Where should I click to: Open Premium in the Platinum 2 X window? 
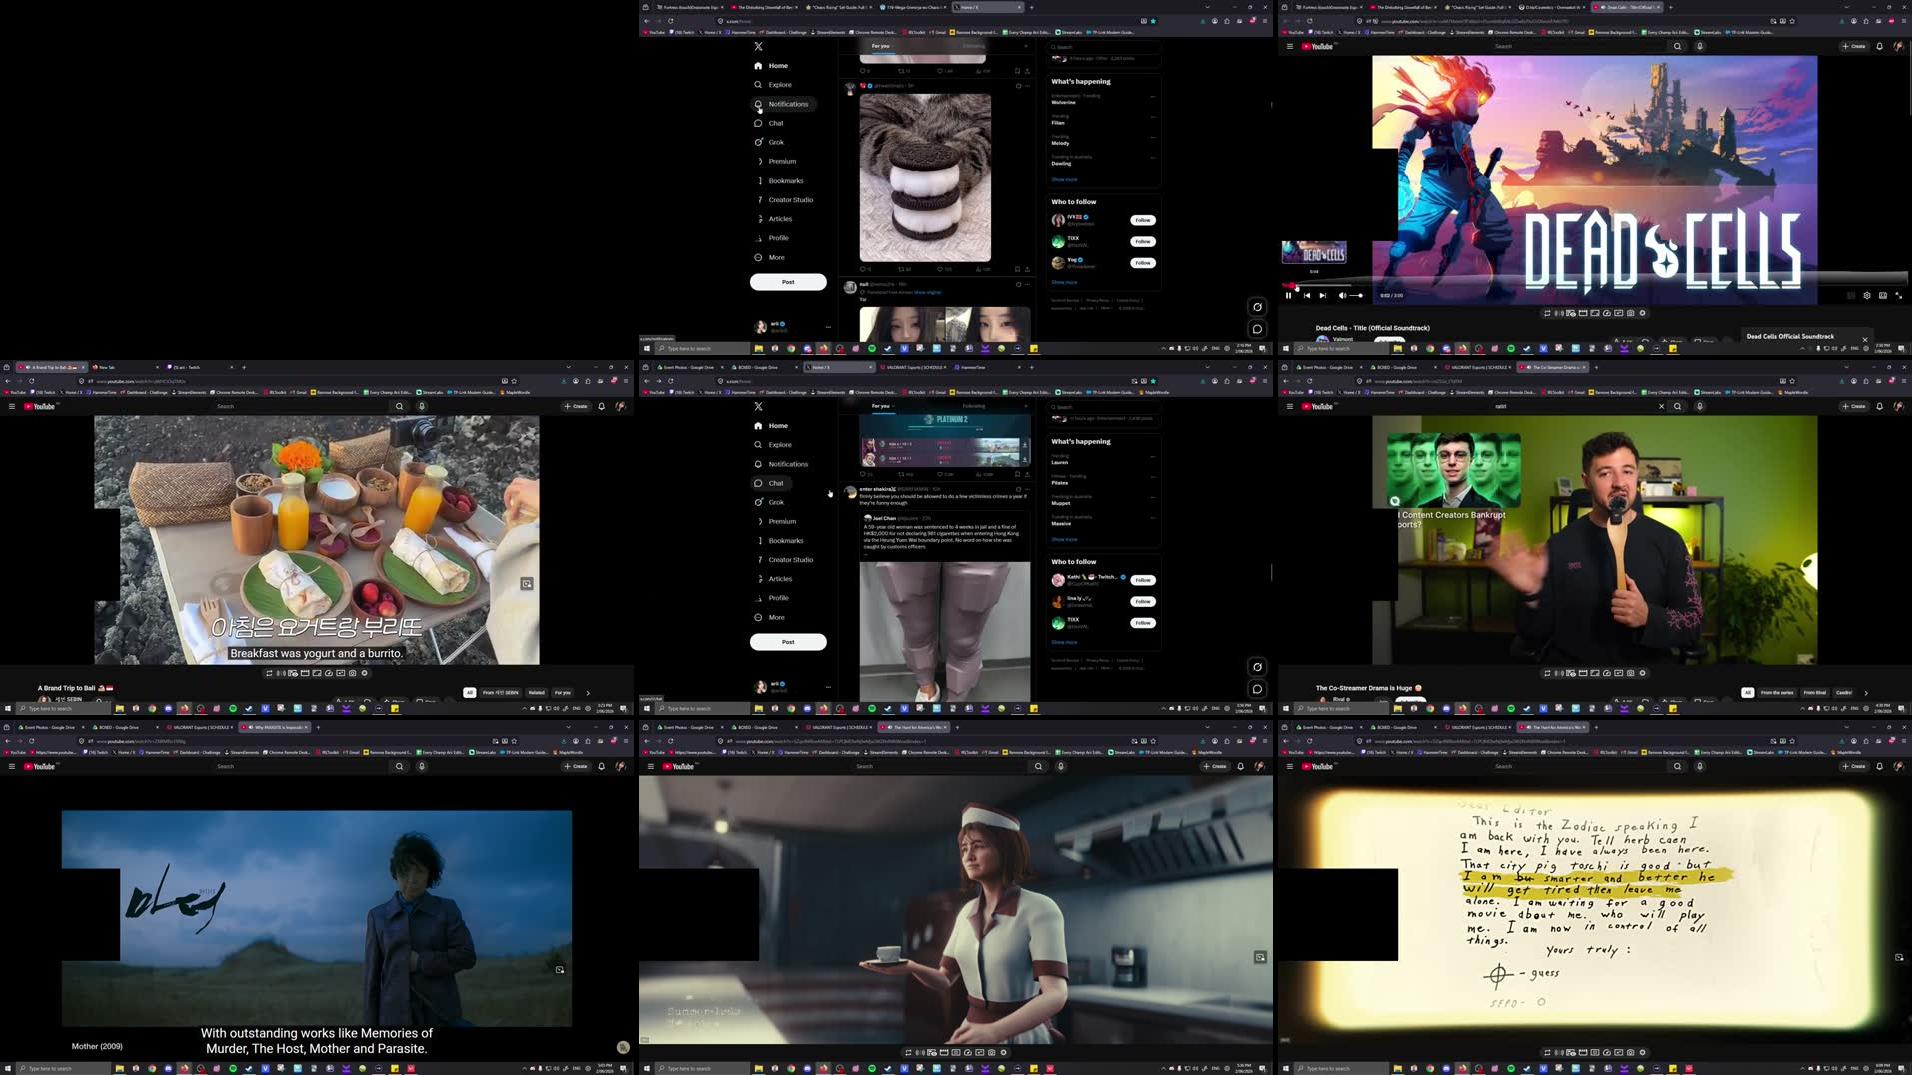tap(775, 522)
